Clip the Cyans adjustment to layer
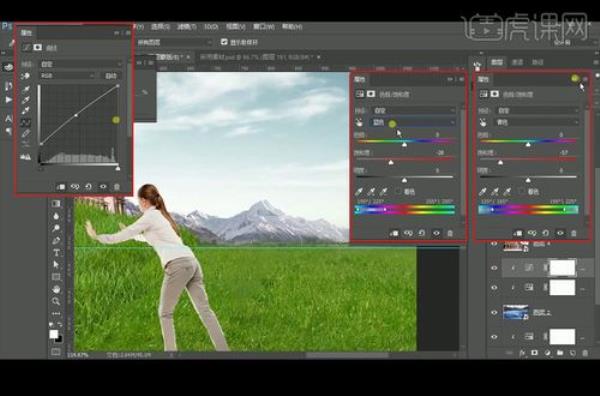This screenshot has height=396, width=600. click(x=518, y=233)
